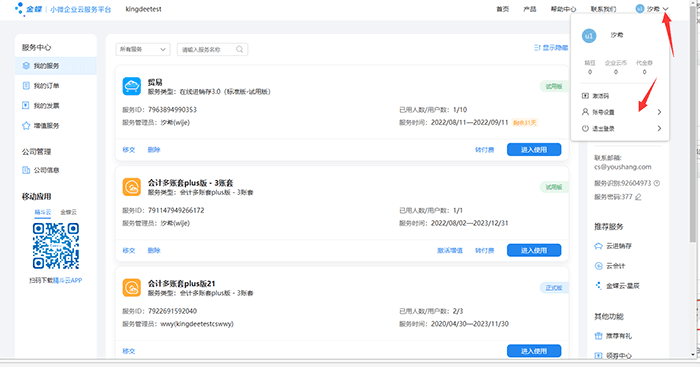Screen dimensions: 700x367
Task: Click service ID 7963894990353 text
Action: coord(172,110)
